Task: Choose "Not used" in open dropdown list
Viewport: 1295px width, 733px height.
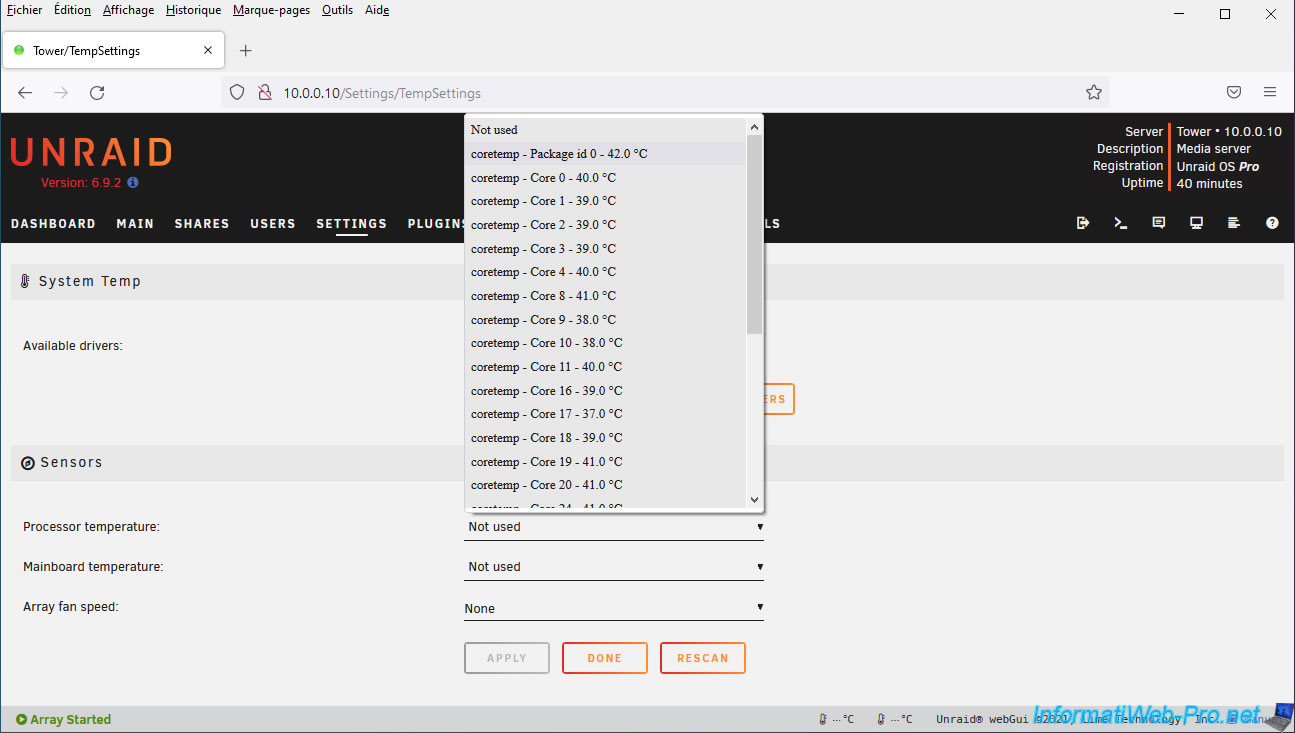Action: (x=494, y=130)
